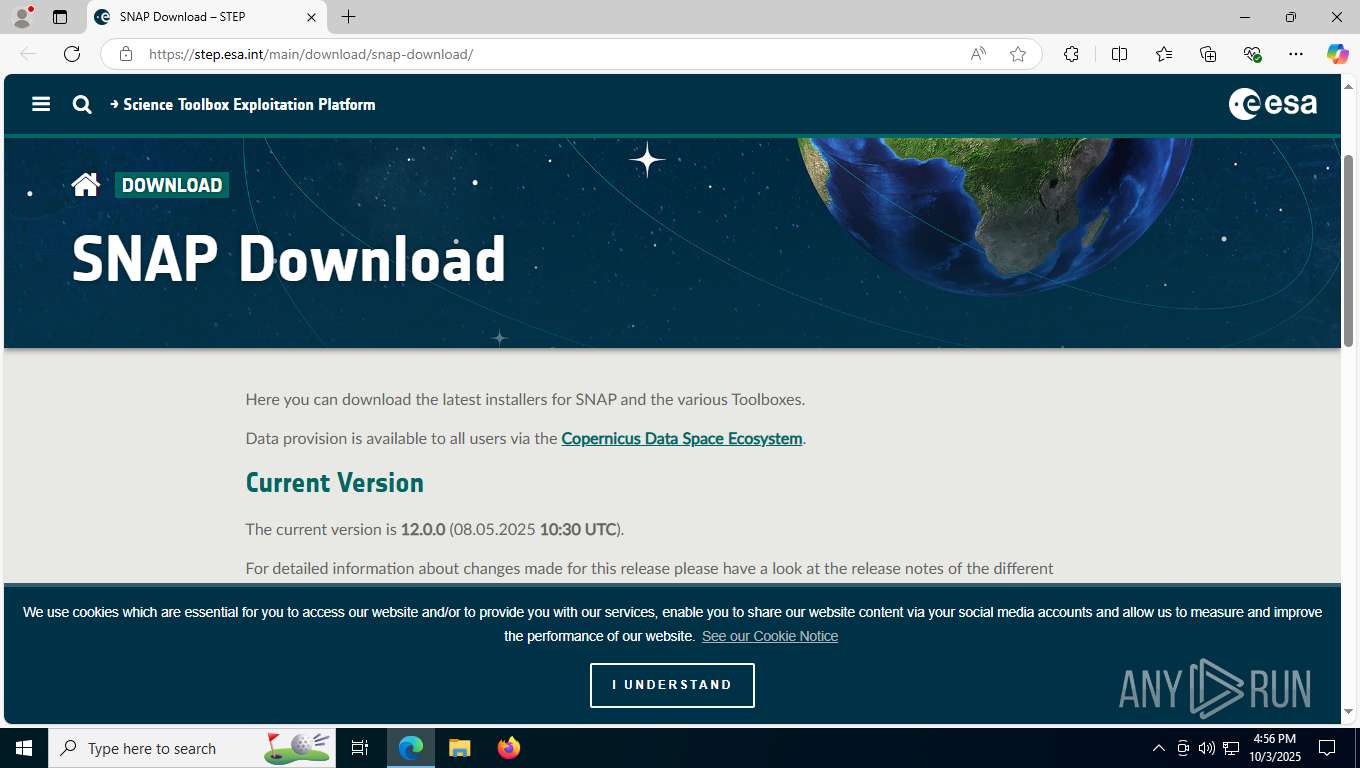Show hidden tray icons chevron

pyautogui.click(x=1158, y=748)
